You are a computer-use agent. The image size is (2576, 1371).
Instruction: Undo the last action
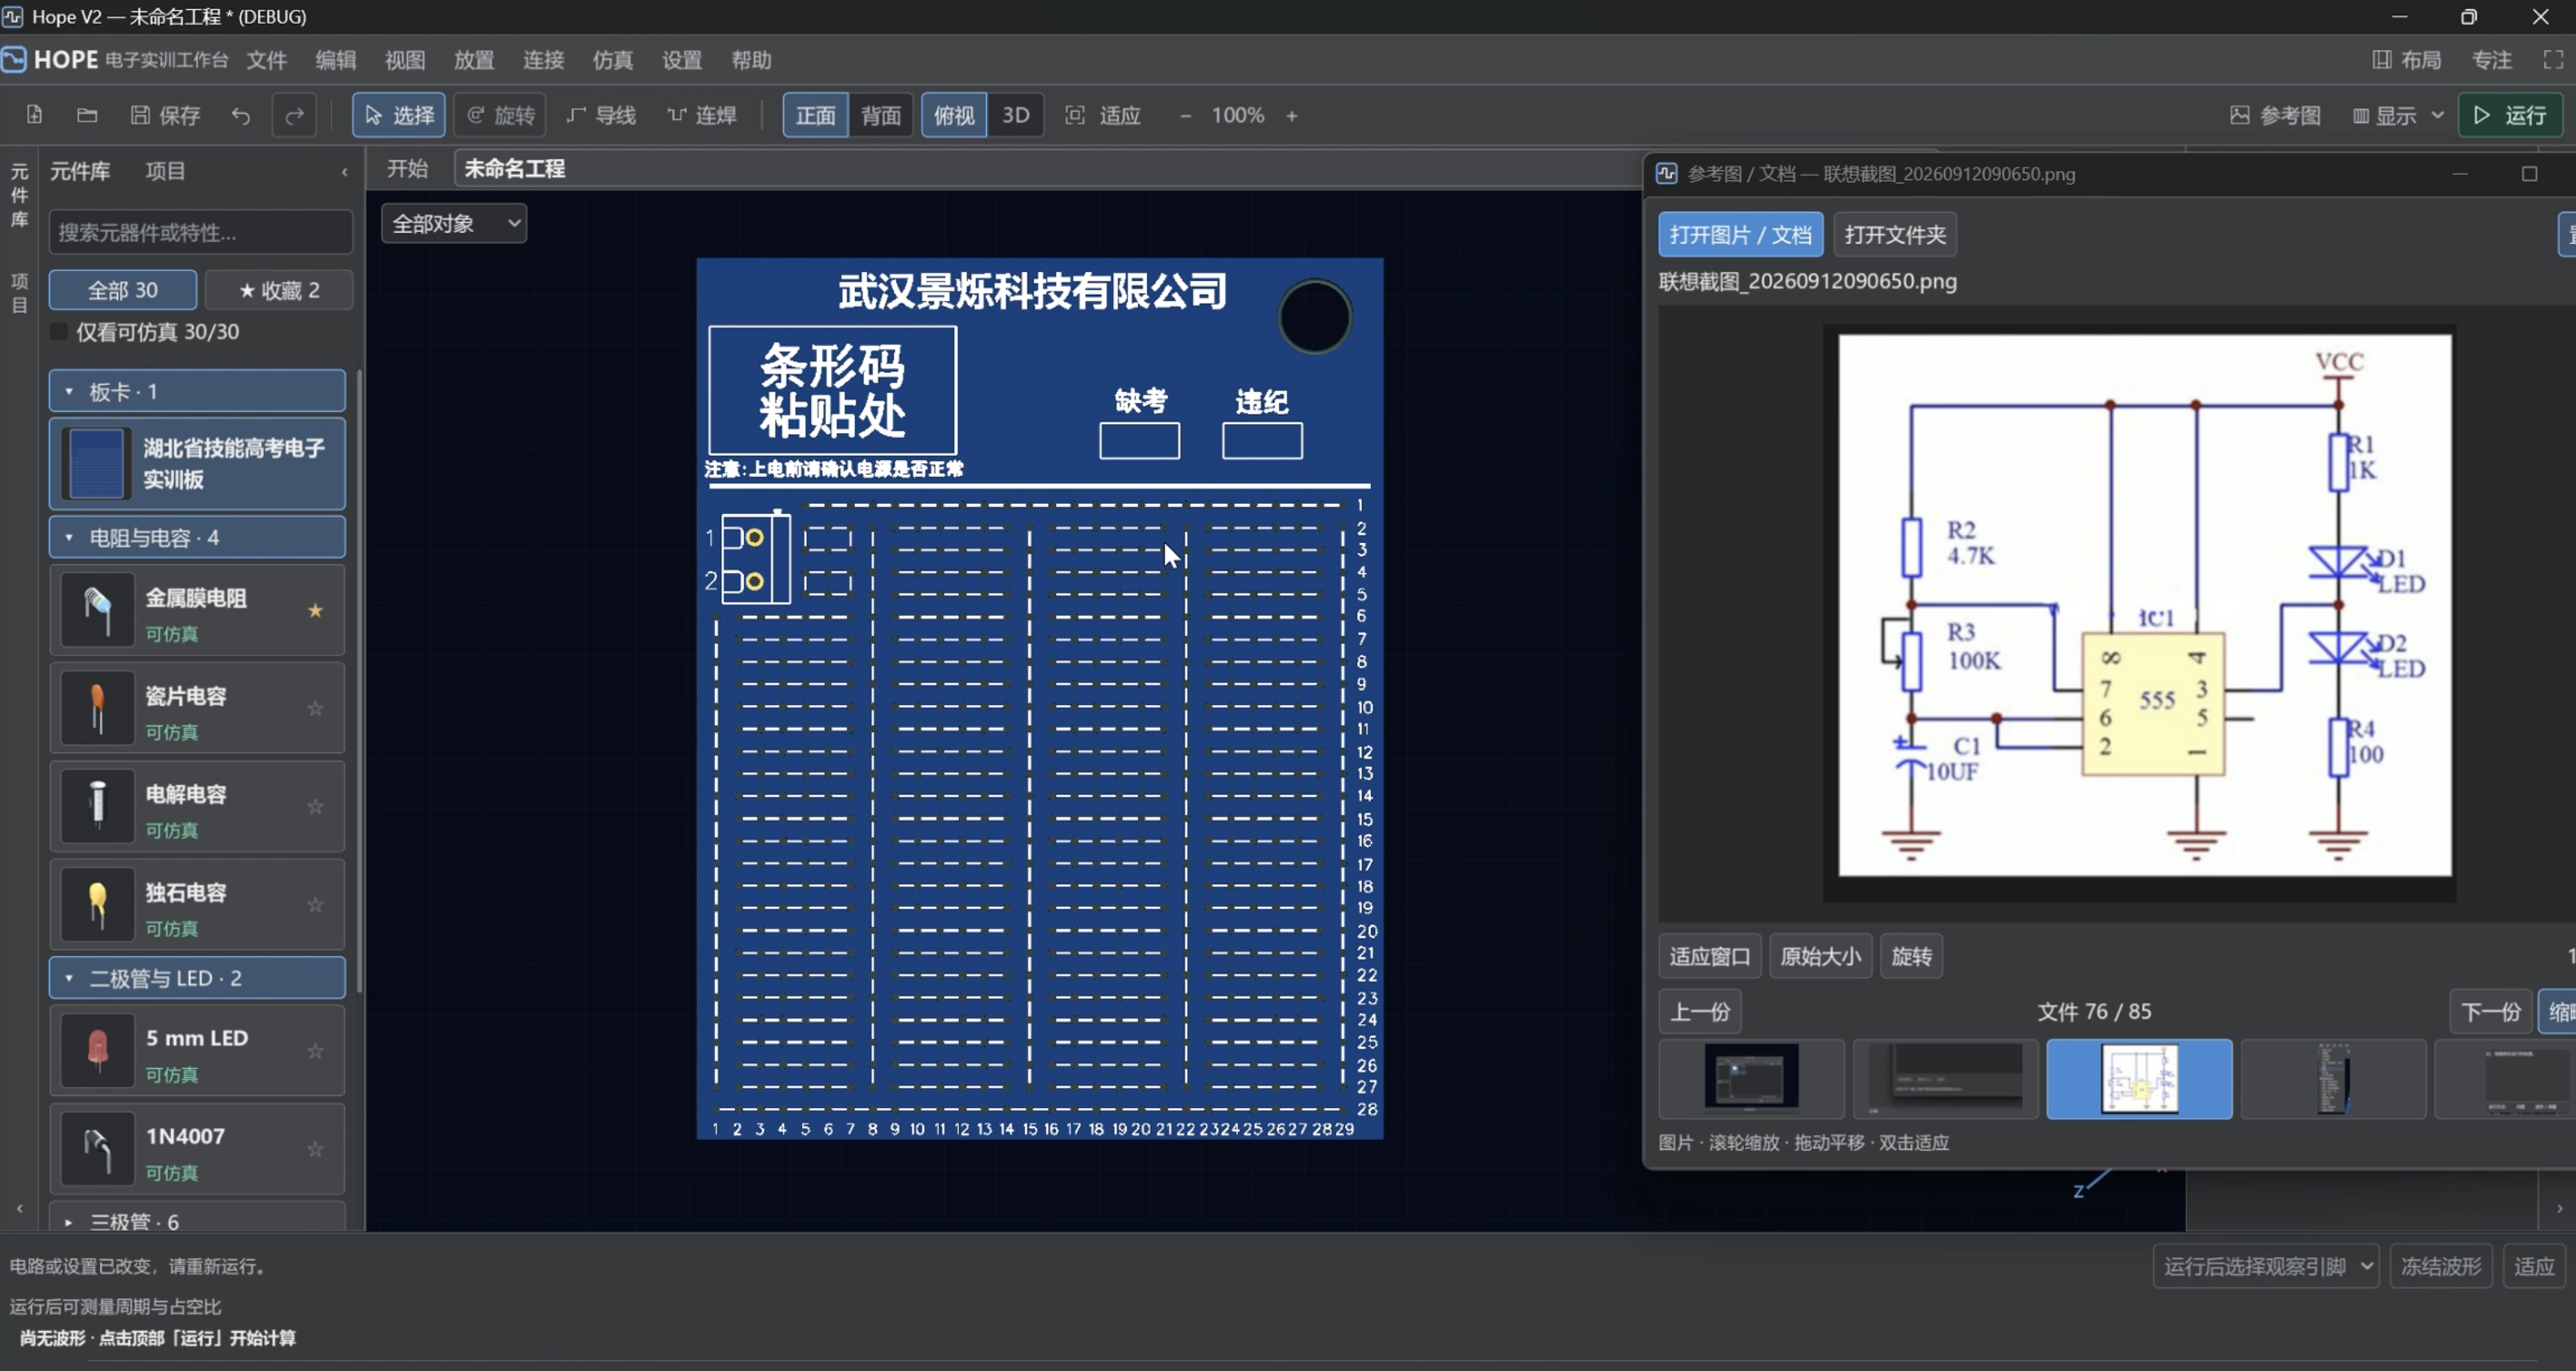tap(241, 115)
